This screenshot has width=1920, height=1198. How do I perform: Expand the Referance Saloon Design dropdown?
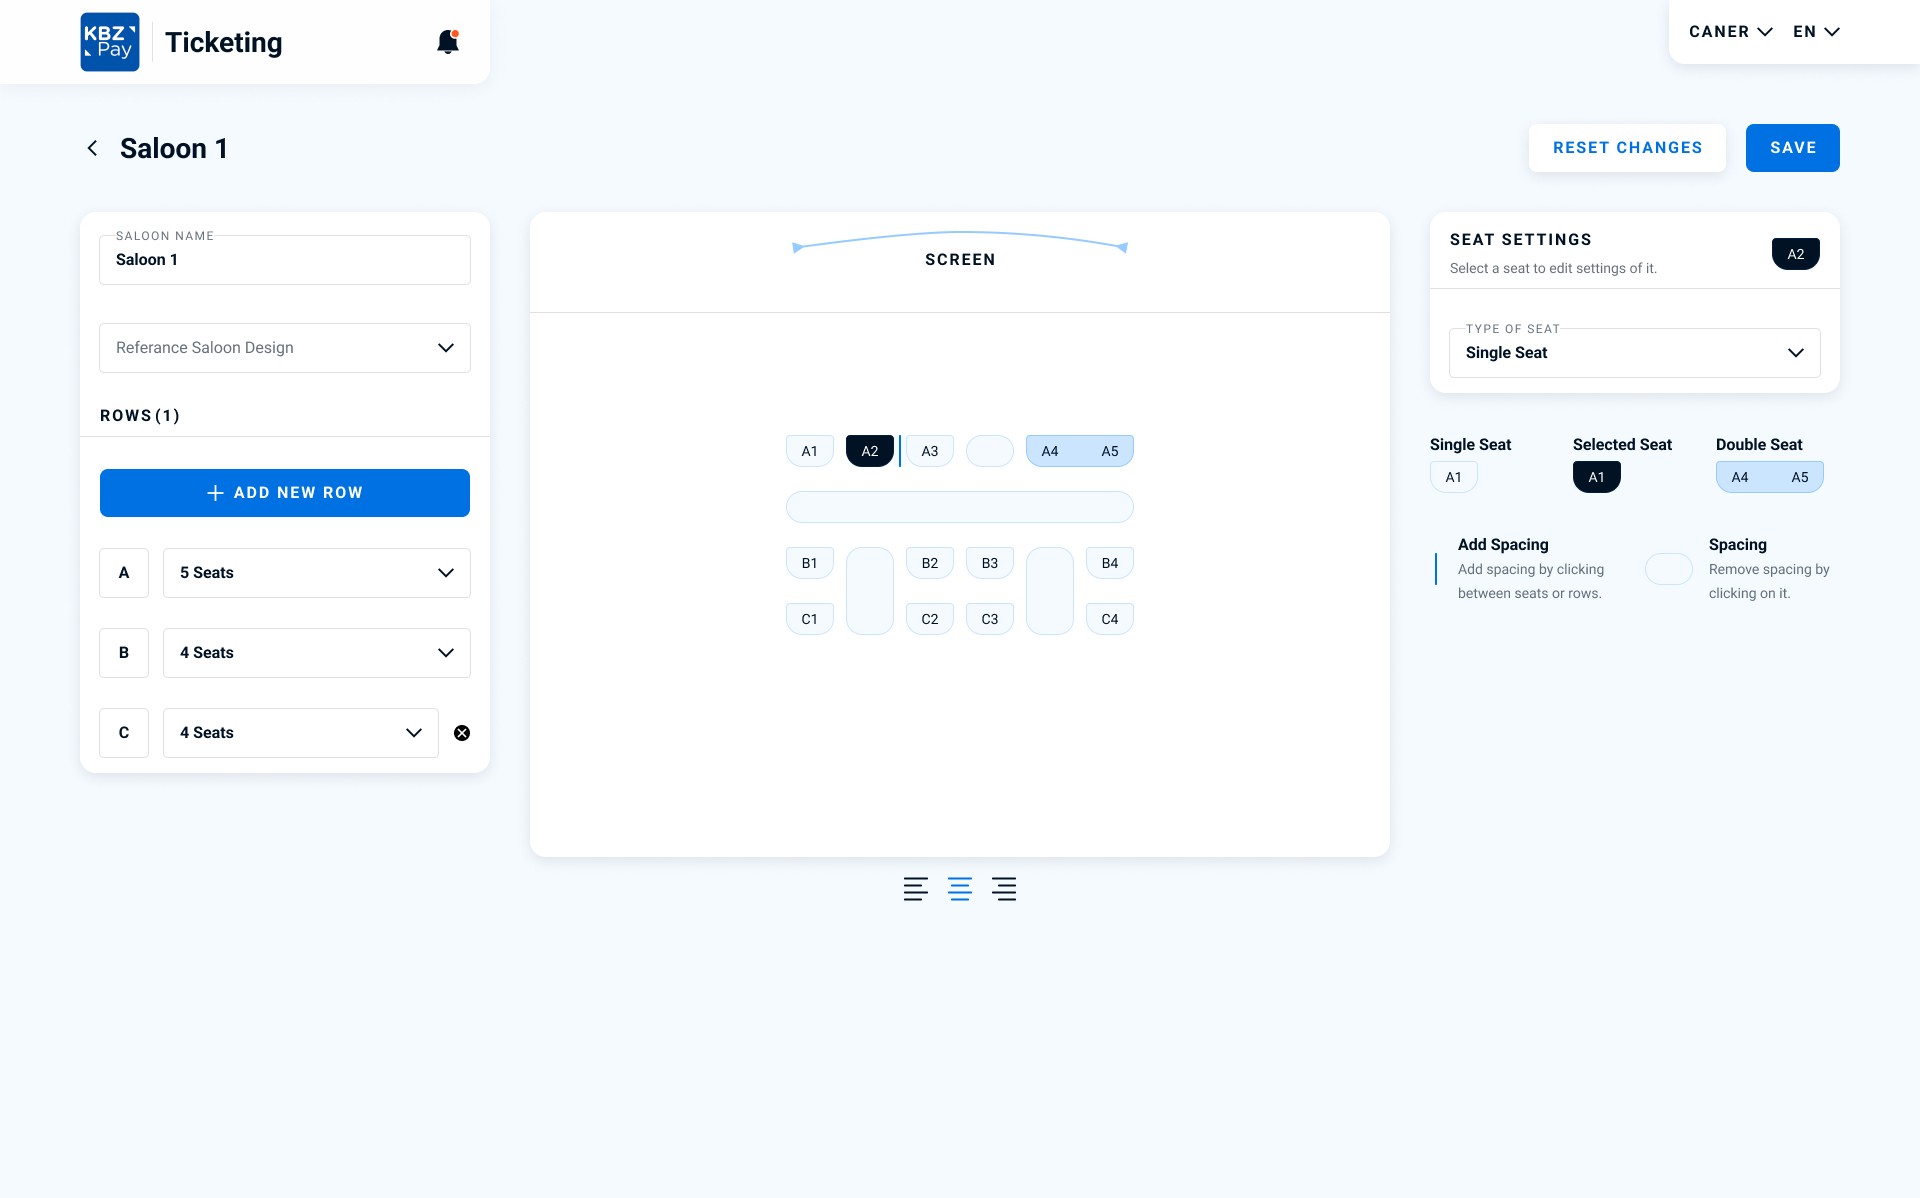(x=285, y=348)
